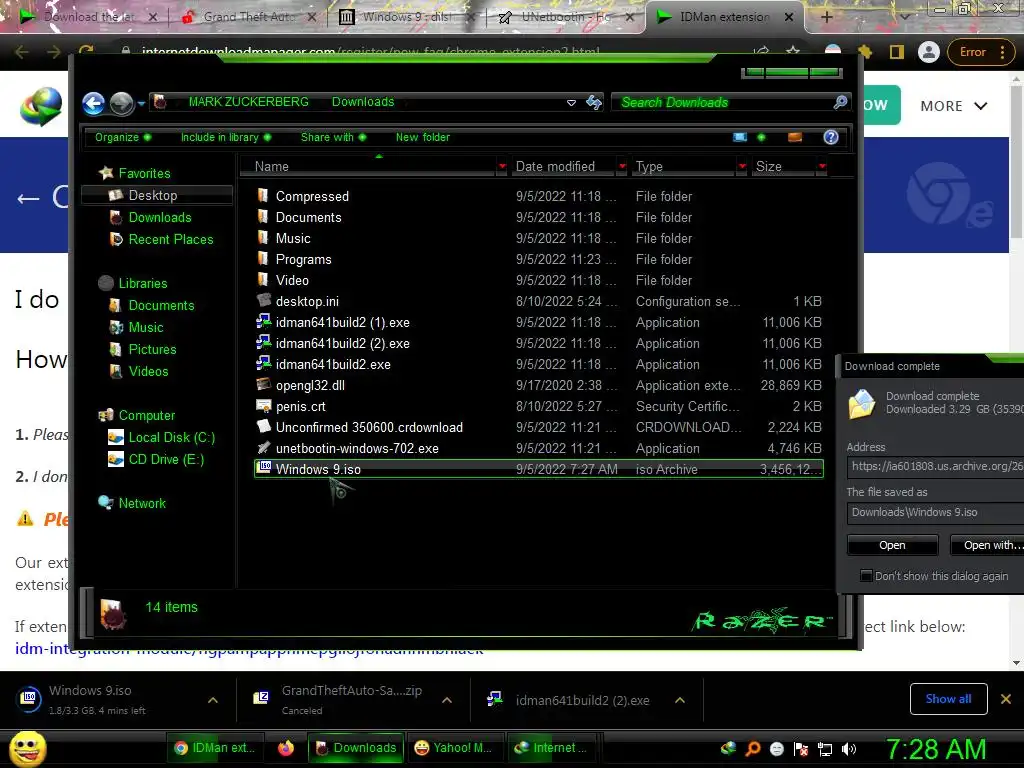The width and height of the screenshot is (1024, 768).
Task: Click the Compressed folder icon
Action: pos(263,196)
